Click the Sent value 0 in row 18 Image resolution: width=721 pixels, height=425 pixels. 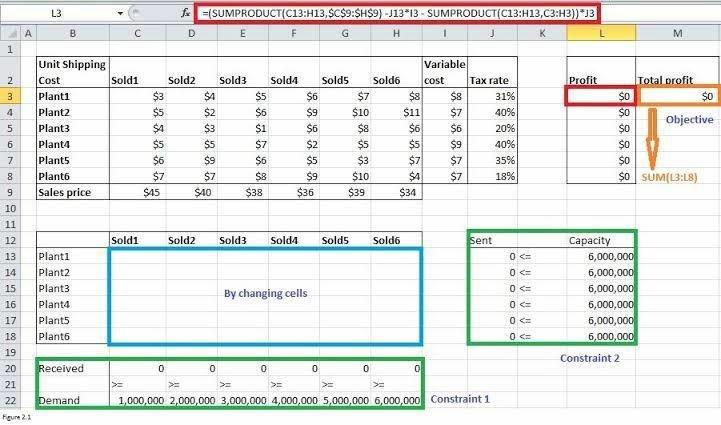pyautogui.click(x=492, y=336)
